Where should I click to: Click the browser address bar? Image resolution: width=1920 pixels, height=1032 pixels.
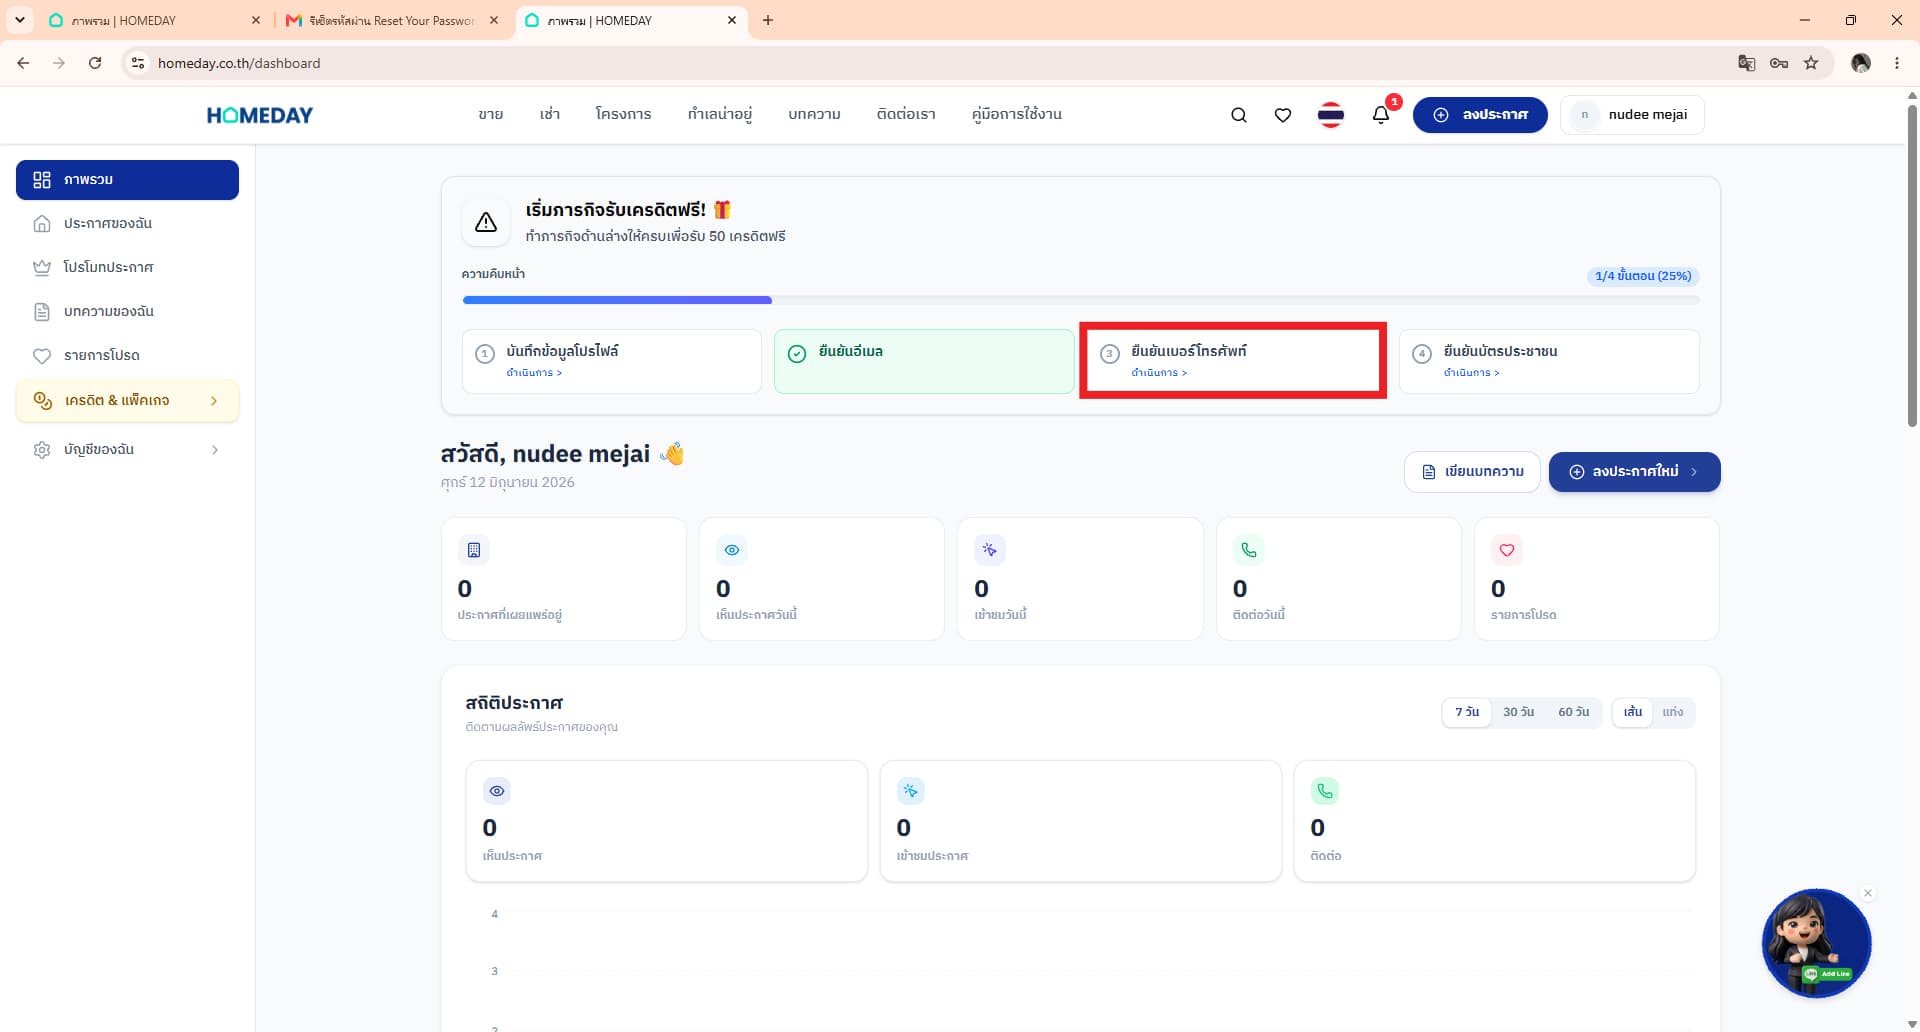click(940, 63)
